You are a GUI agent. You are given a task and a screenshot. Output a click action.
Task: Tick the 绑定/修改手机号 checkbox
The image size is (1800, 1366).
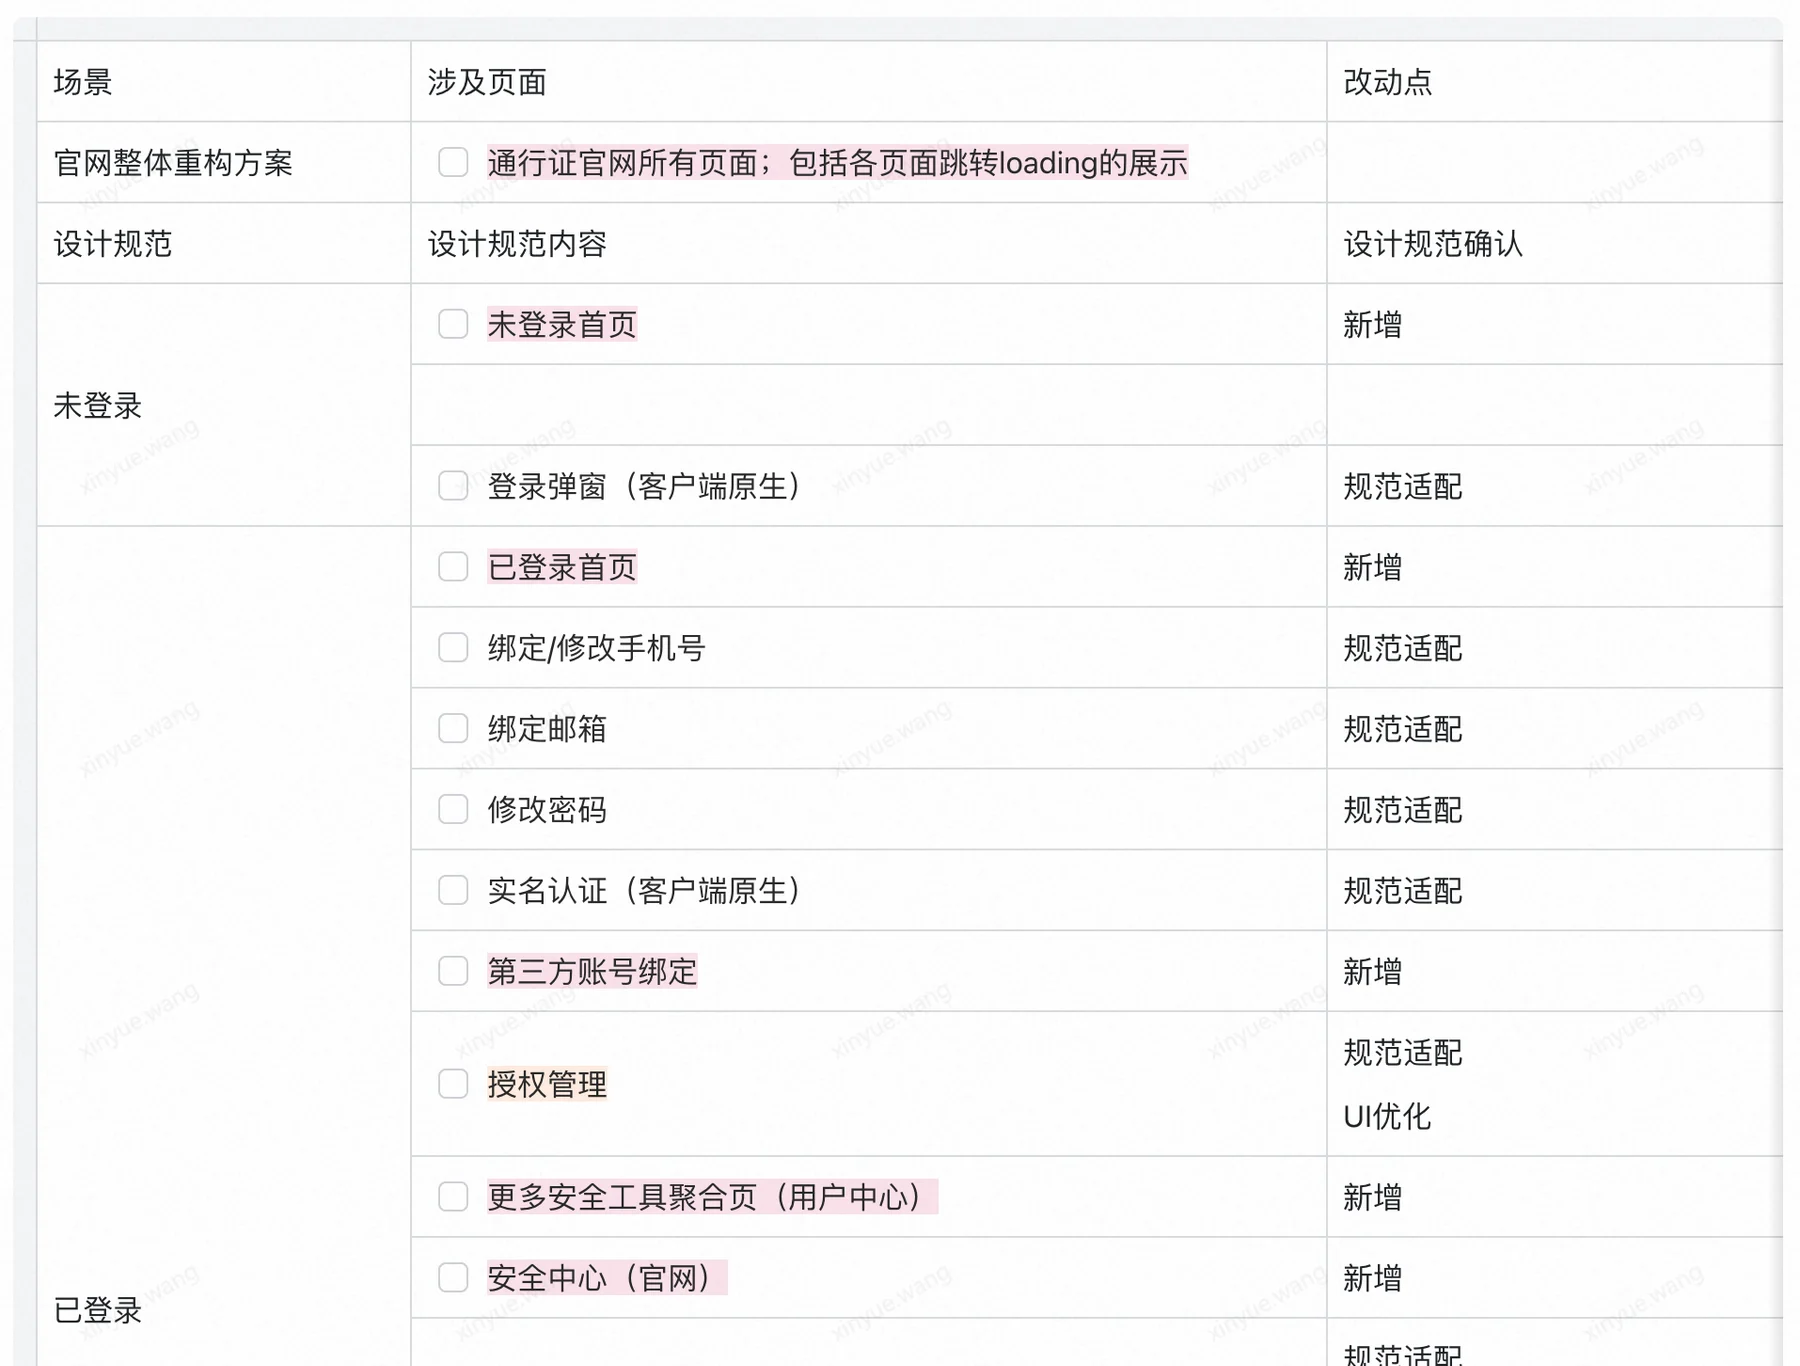(x=453, y=648)
